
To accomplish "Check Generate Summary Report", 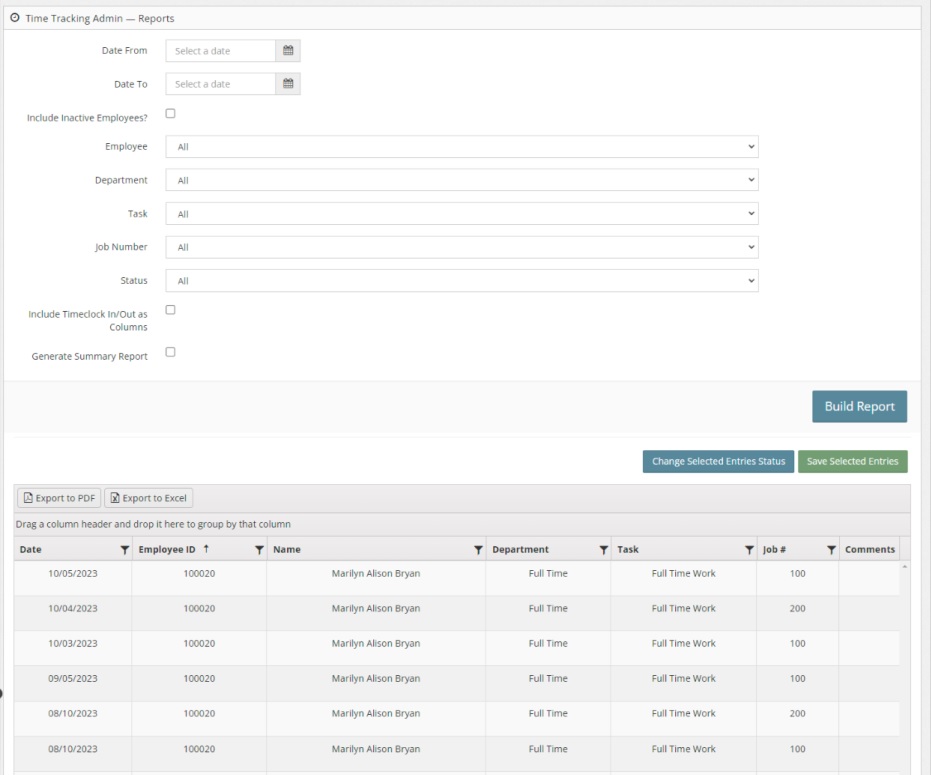I will click(170, 351).
